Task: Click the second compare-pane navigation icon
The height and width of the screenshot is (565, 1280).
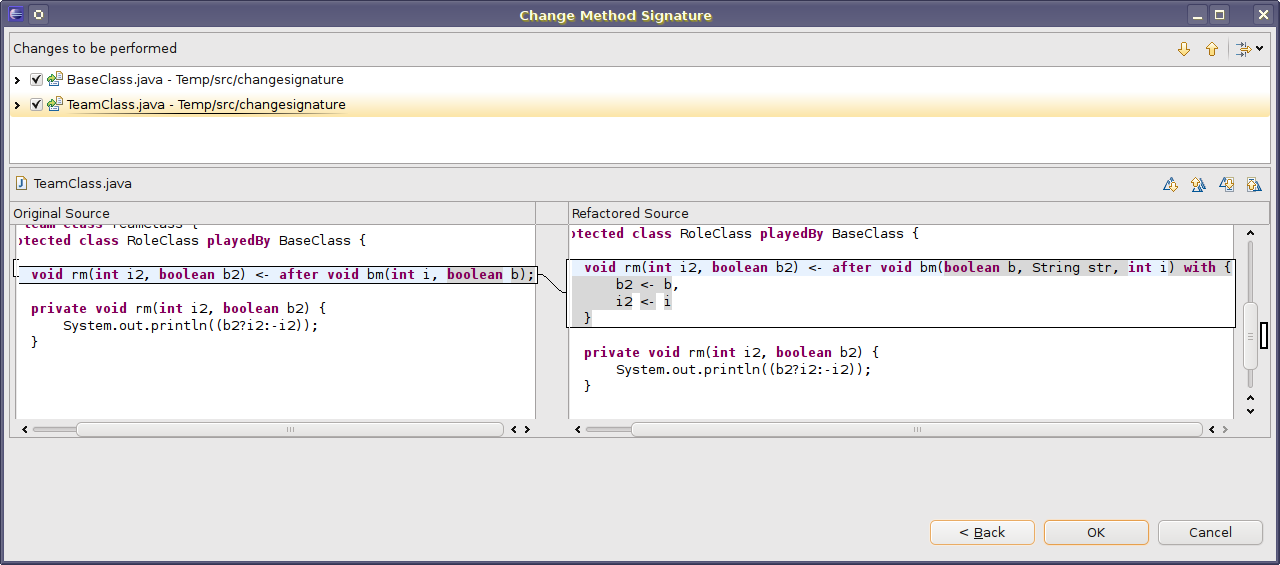Action: click(x=1198, y=184)
